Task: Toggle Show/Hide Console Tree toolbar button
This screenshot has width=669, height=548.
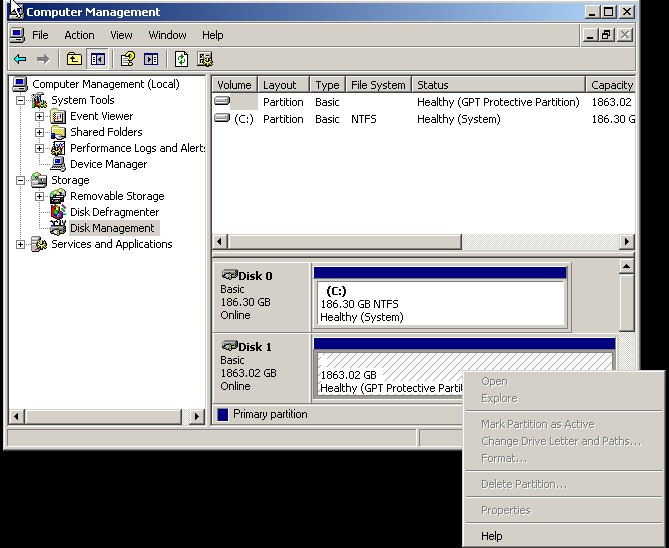Action: [x=97, y=59]
